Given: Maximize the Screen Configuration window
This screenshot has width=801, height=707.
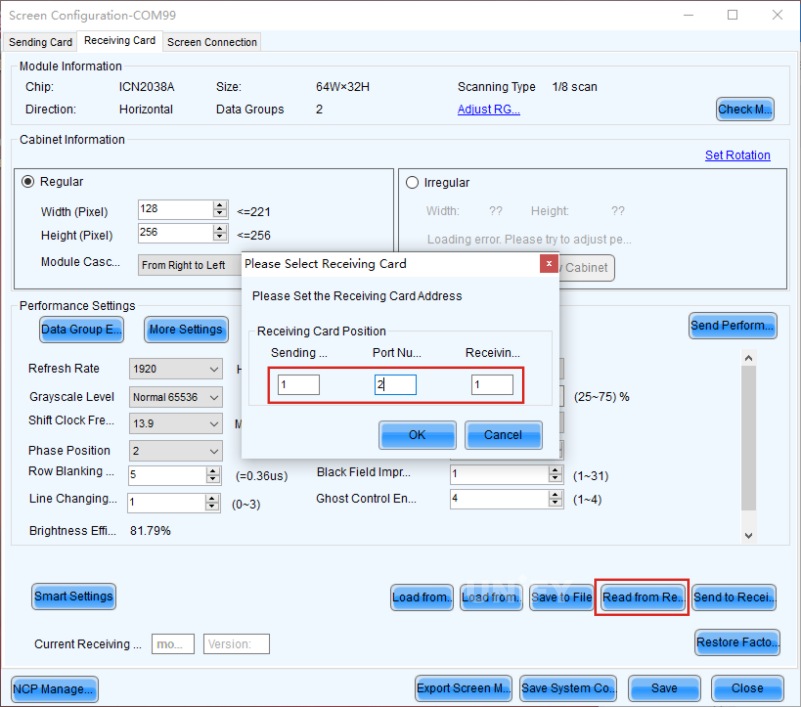Looking at the screenshot, I should tap(733, 15).
